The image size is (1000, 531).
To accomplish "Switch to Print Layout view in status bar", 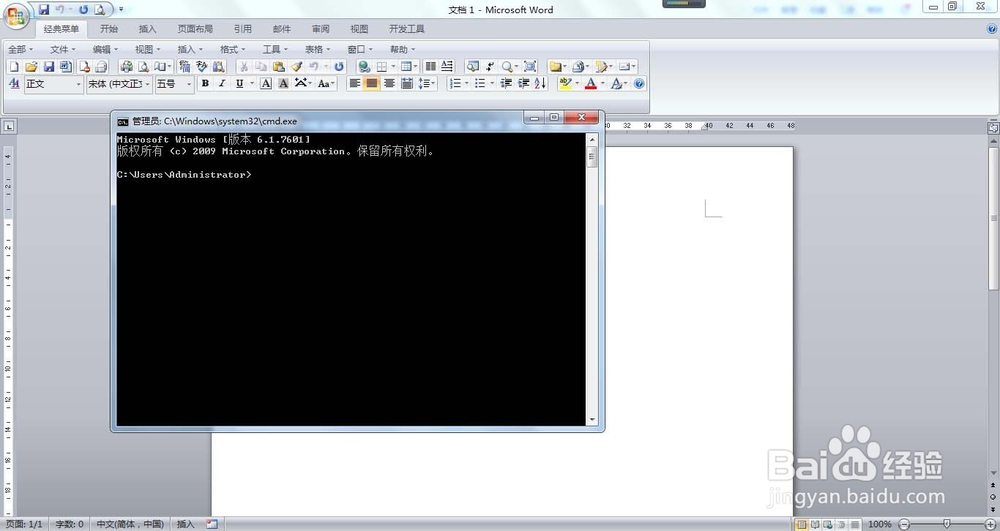I will 802,524.
